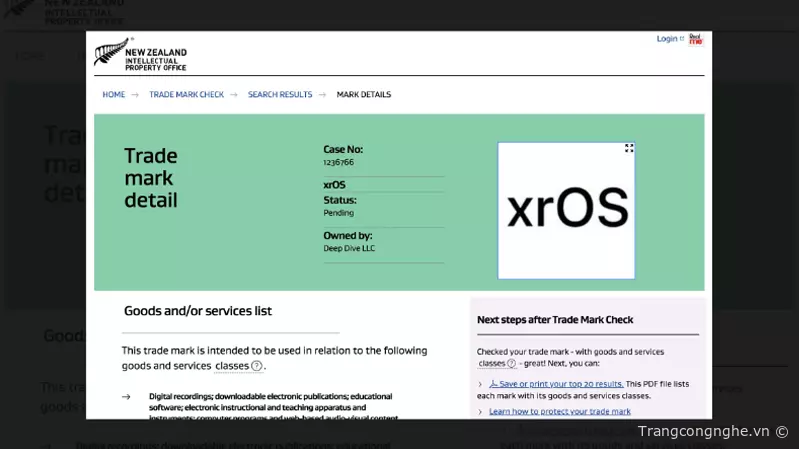
Task: Open 'Save or print your top 20 results' link
Action: [x=561, y=383]
